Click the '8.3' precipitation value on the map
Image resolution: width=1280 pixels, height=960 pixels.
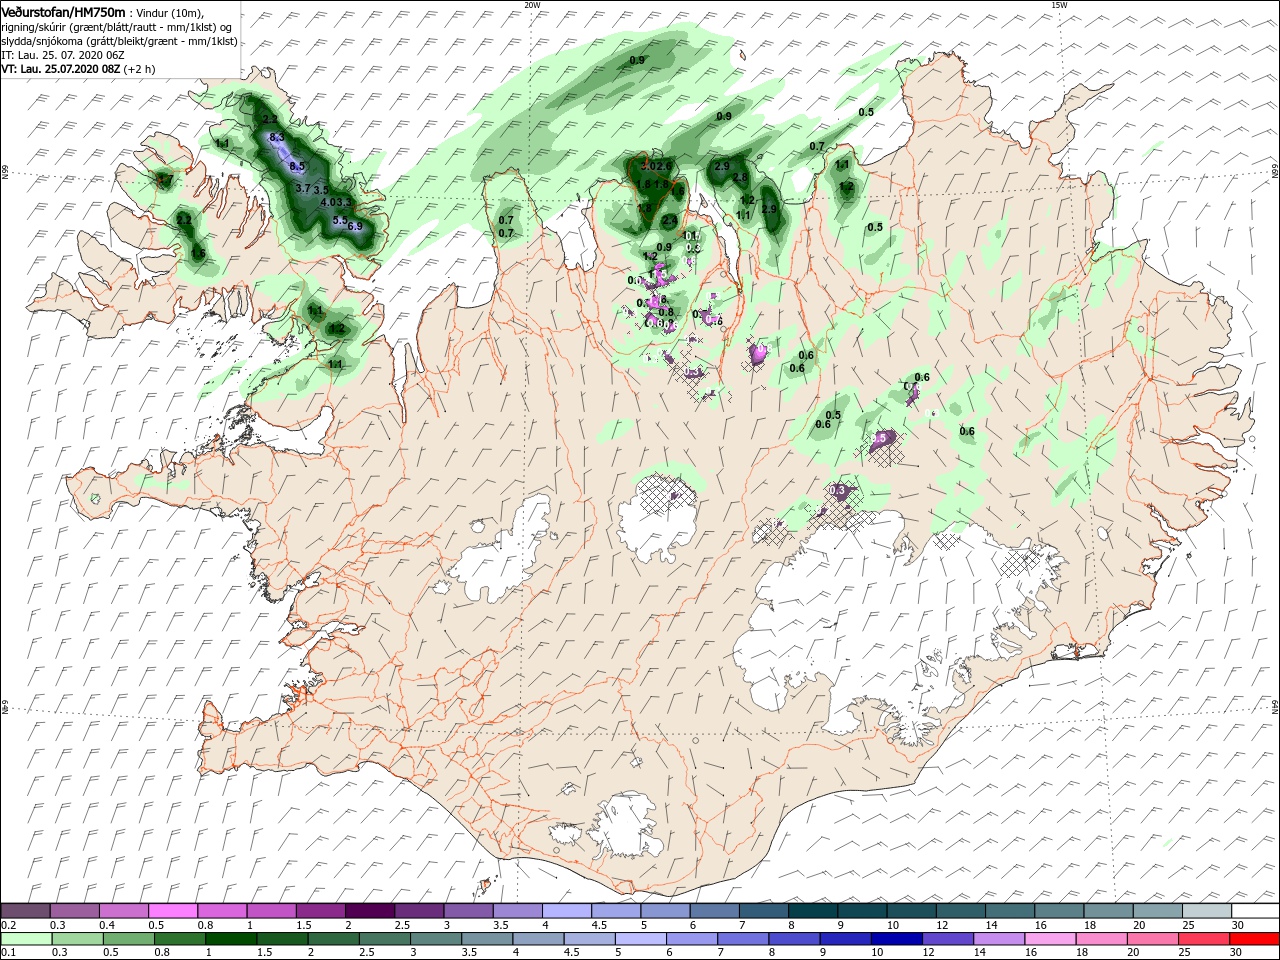[277, 137]
